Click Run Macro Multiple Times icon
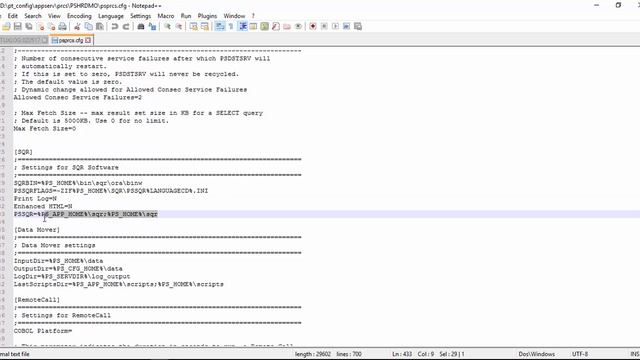This screenshot has height=360, width=640. 347,27
